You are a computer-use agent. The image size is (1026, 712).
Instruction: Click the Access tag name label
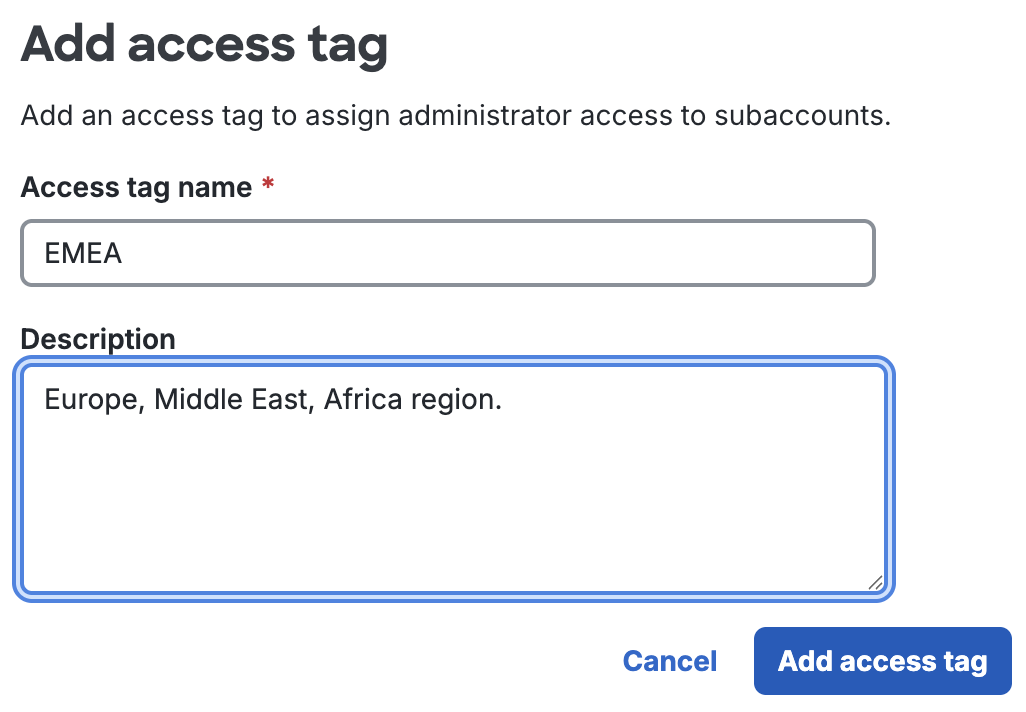coord(135,187)
